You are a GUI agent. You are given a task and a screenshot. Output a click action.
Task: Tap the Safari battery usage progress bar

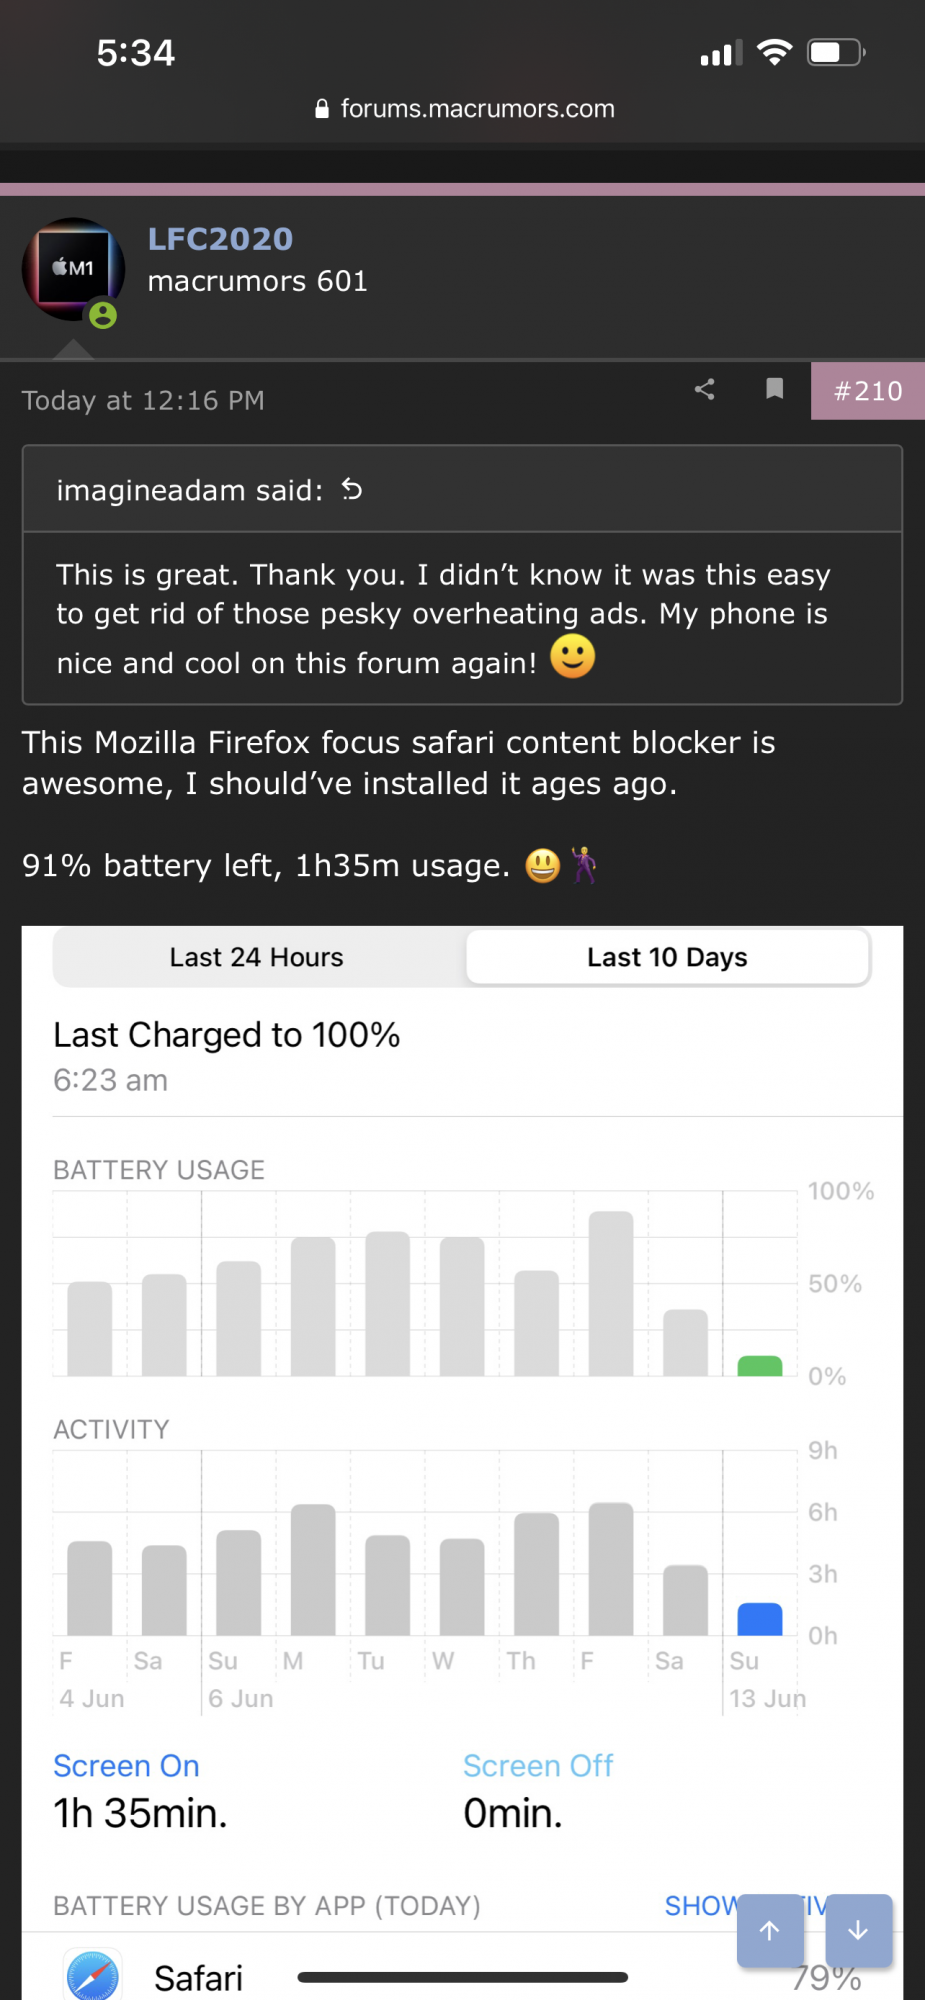pyautogui.click(x=463, y=1977)
